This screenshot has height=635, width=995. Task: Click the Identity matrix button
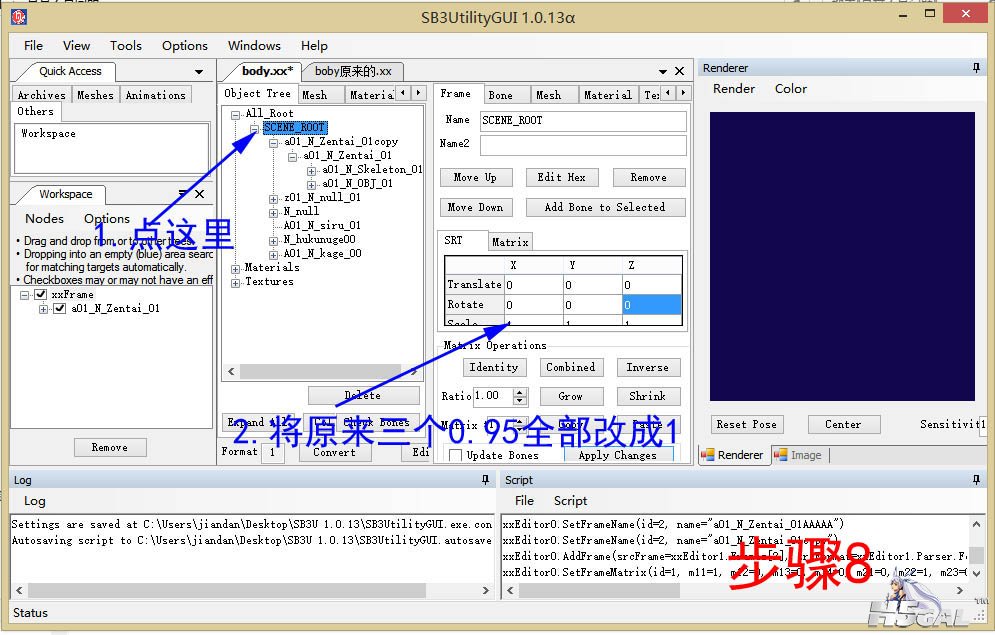pos(493,367)
